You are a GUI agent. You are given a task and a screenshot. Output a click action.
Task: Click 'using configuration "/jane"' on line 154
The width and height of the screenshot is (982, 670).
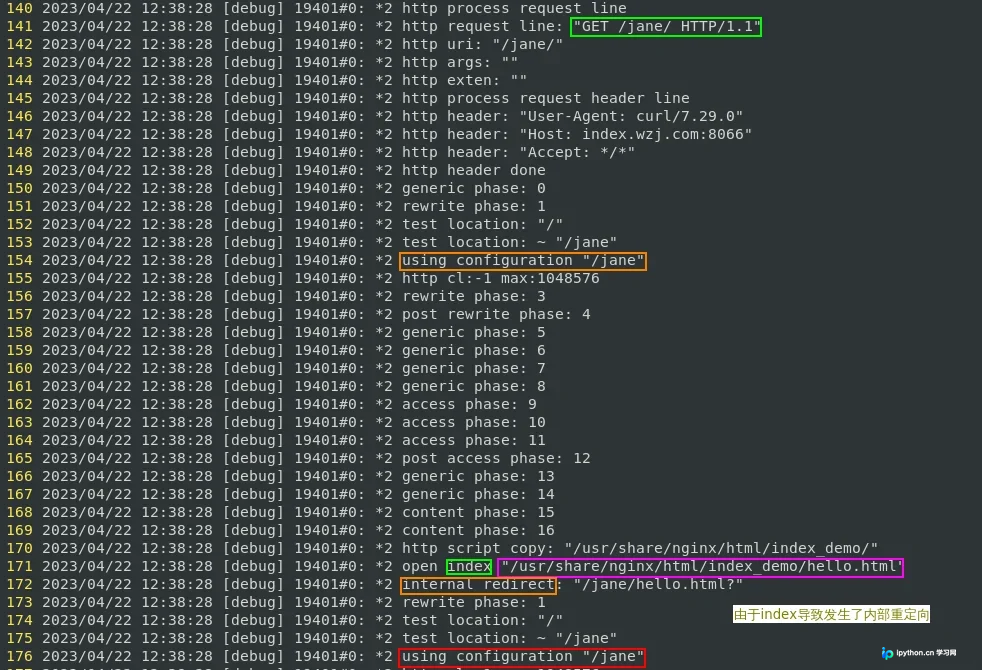(x=523, y=260)
